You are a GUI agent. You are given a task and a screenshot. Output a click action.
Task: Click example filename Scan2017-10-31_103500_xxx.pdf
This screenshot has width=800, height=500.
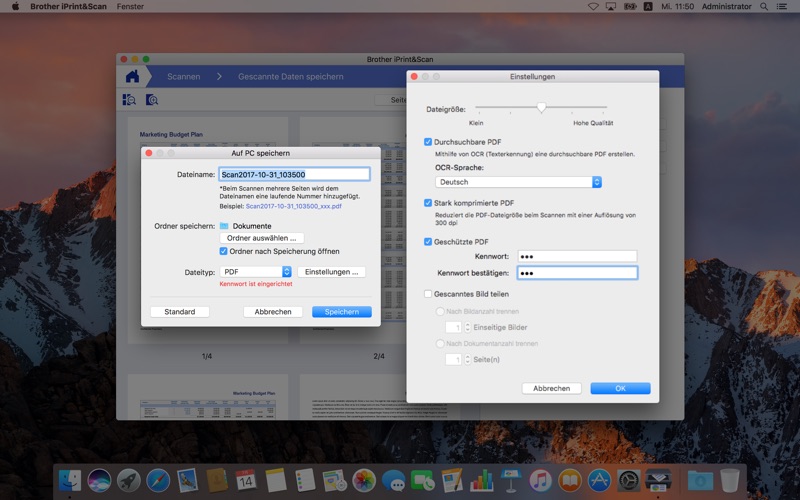[293, 206]
